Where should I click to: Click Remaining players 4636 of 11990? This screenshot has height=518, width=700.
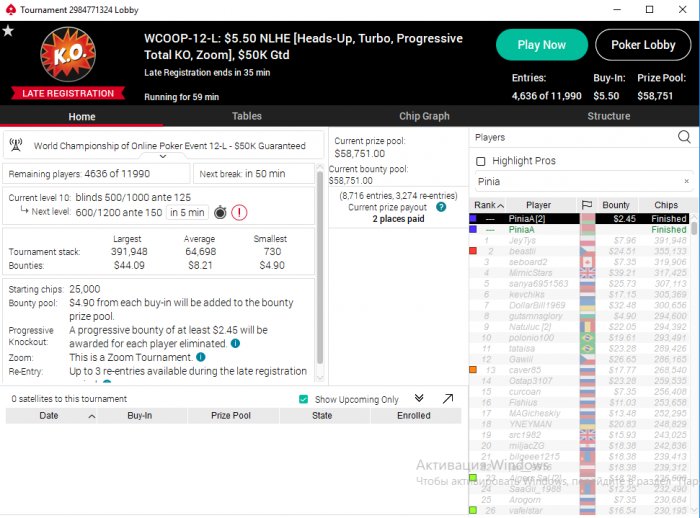click(96, 174)
